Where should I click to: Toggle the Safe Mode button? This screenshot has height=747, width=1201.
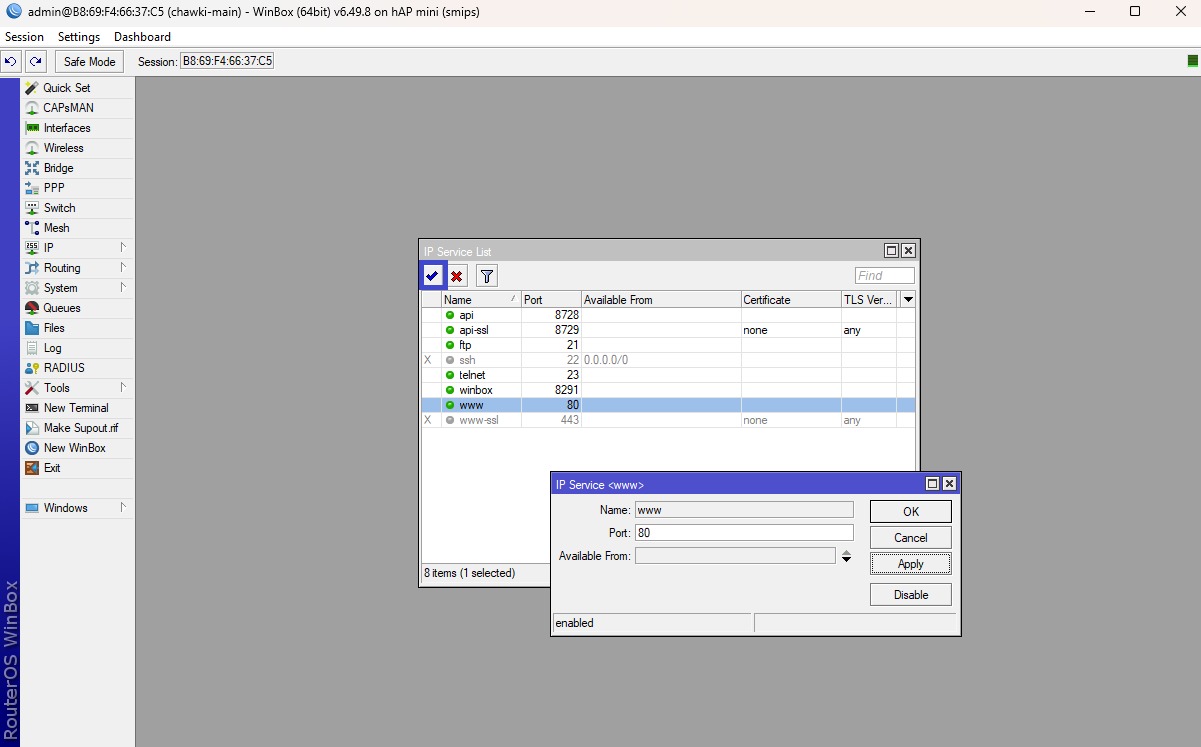[x=89, y=61]
